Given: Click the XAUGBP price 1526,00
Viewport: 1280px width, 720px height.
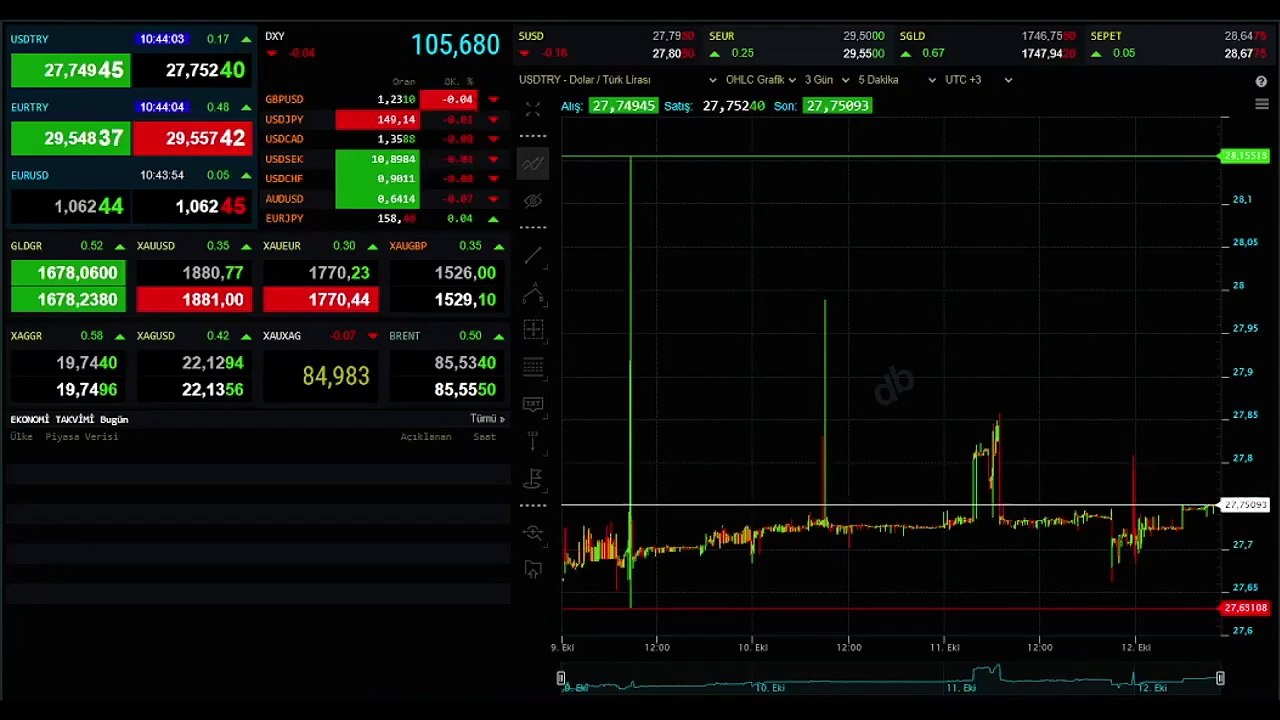Looking at the screenshot, I should [x=447, y=273].
